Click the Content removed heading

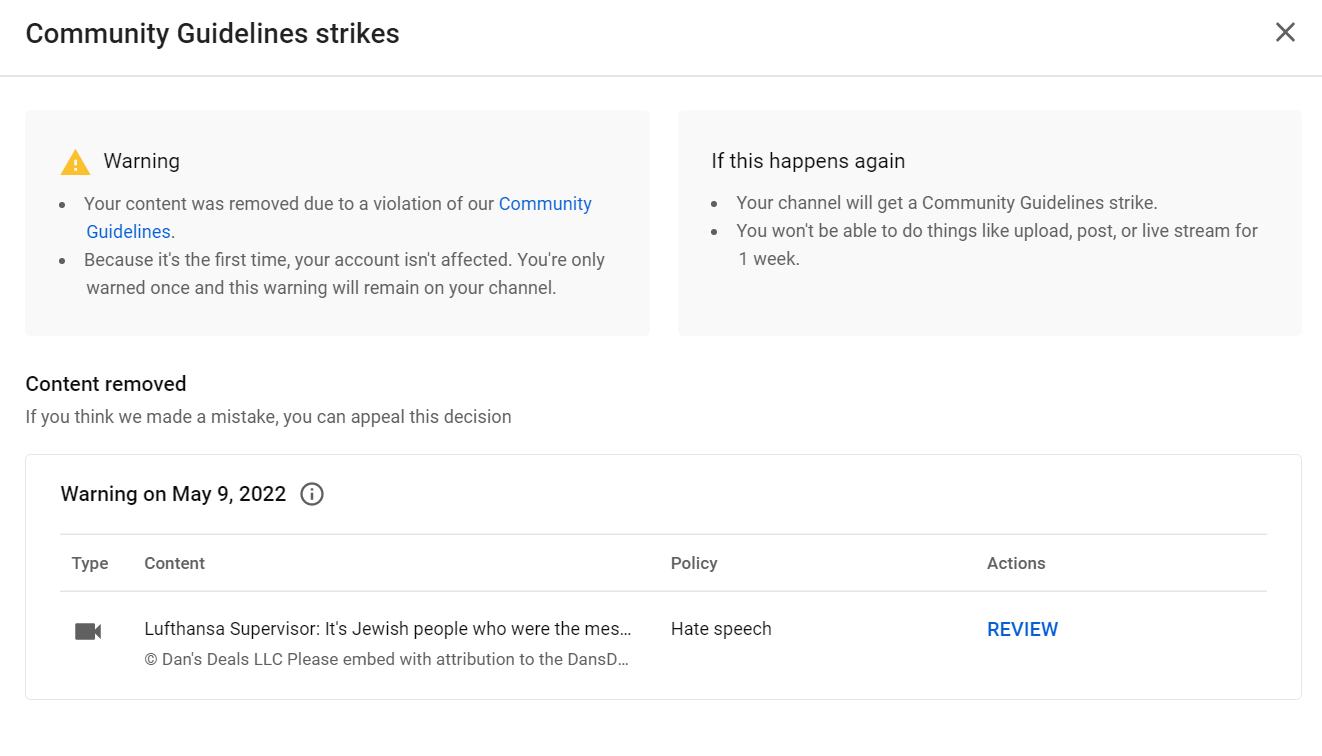(x=106, y=384)
